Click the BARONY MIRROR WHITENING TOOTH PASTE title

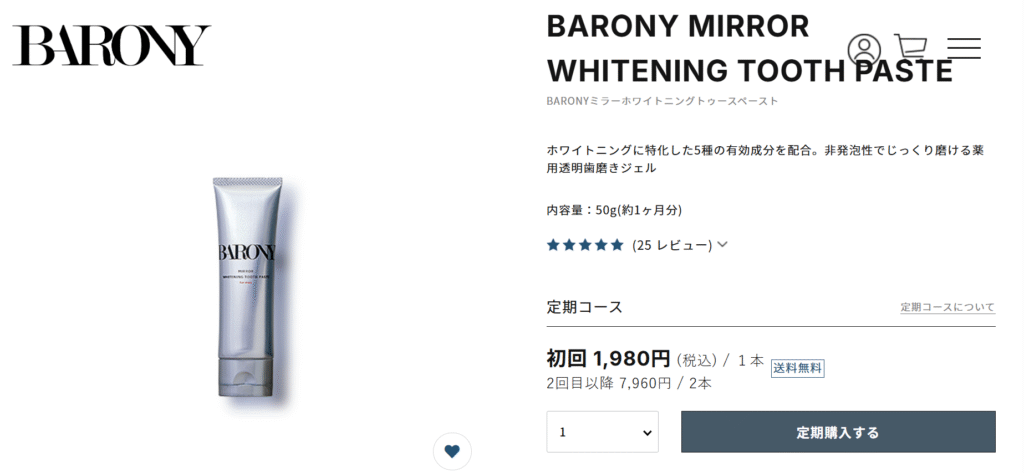(749, 48)
